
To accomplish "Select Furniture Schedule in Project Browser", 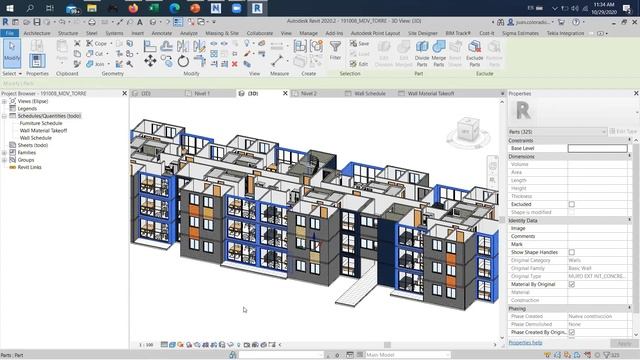I will 41,123.
